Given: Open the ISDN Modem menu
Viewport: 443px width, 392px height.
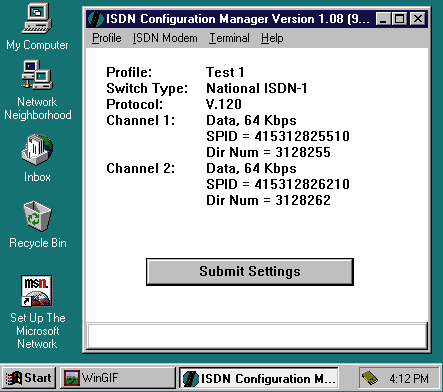Looking at the screenshot, I should 165,38.
